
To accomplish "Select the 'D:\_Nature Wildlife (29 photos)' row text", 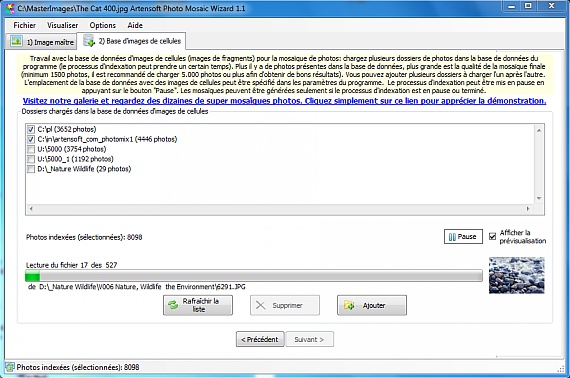I will 84,169.
